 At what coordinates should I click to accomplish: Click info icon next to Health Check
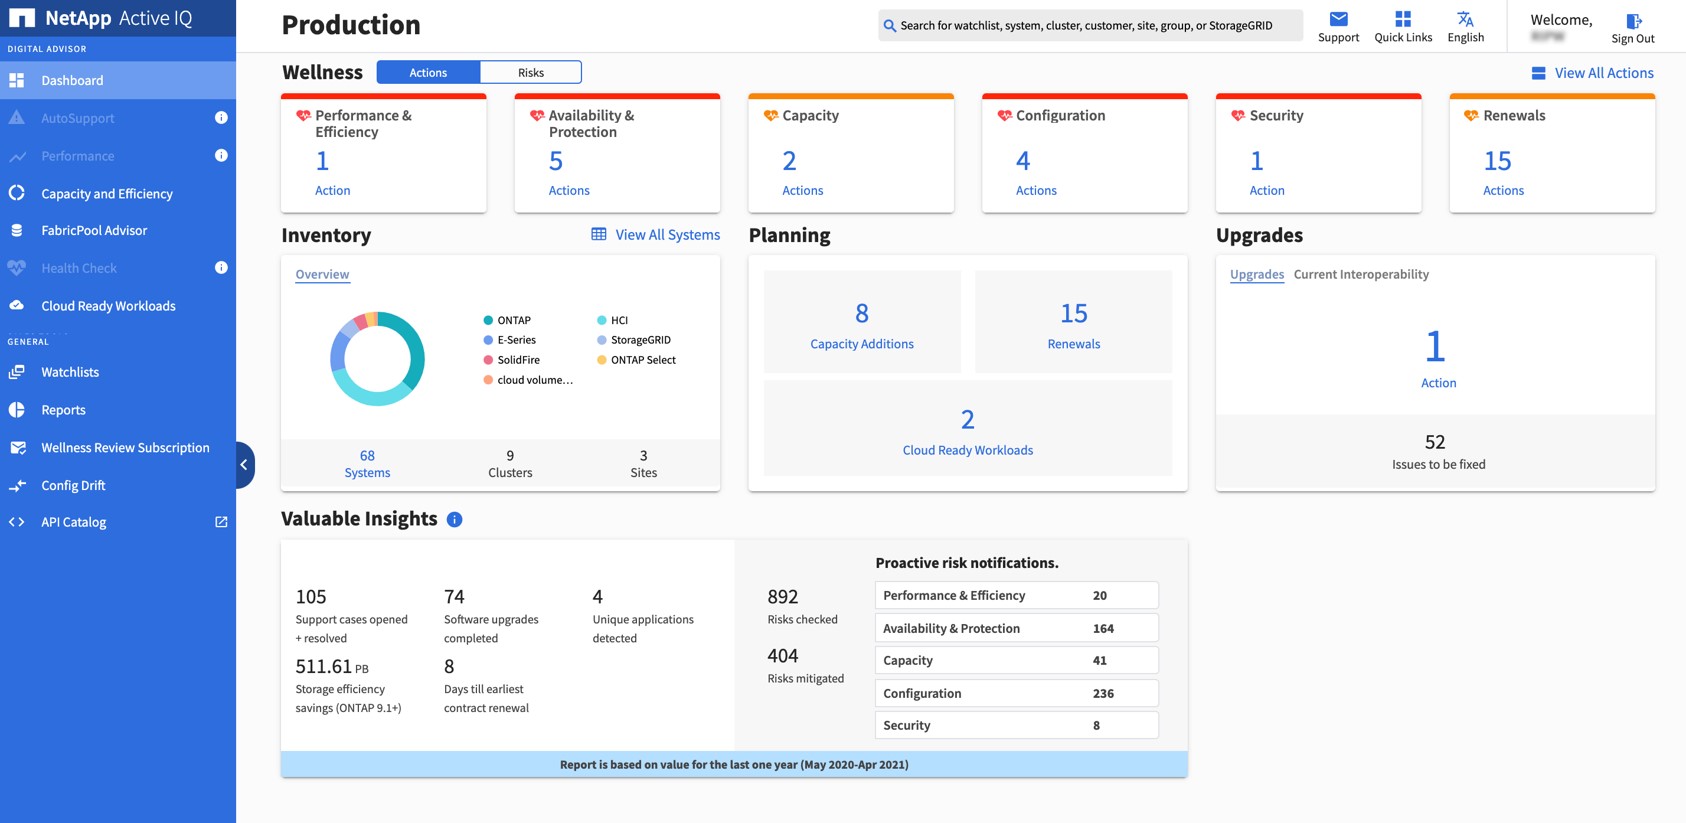click(x=221, y=267)
